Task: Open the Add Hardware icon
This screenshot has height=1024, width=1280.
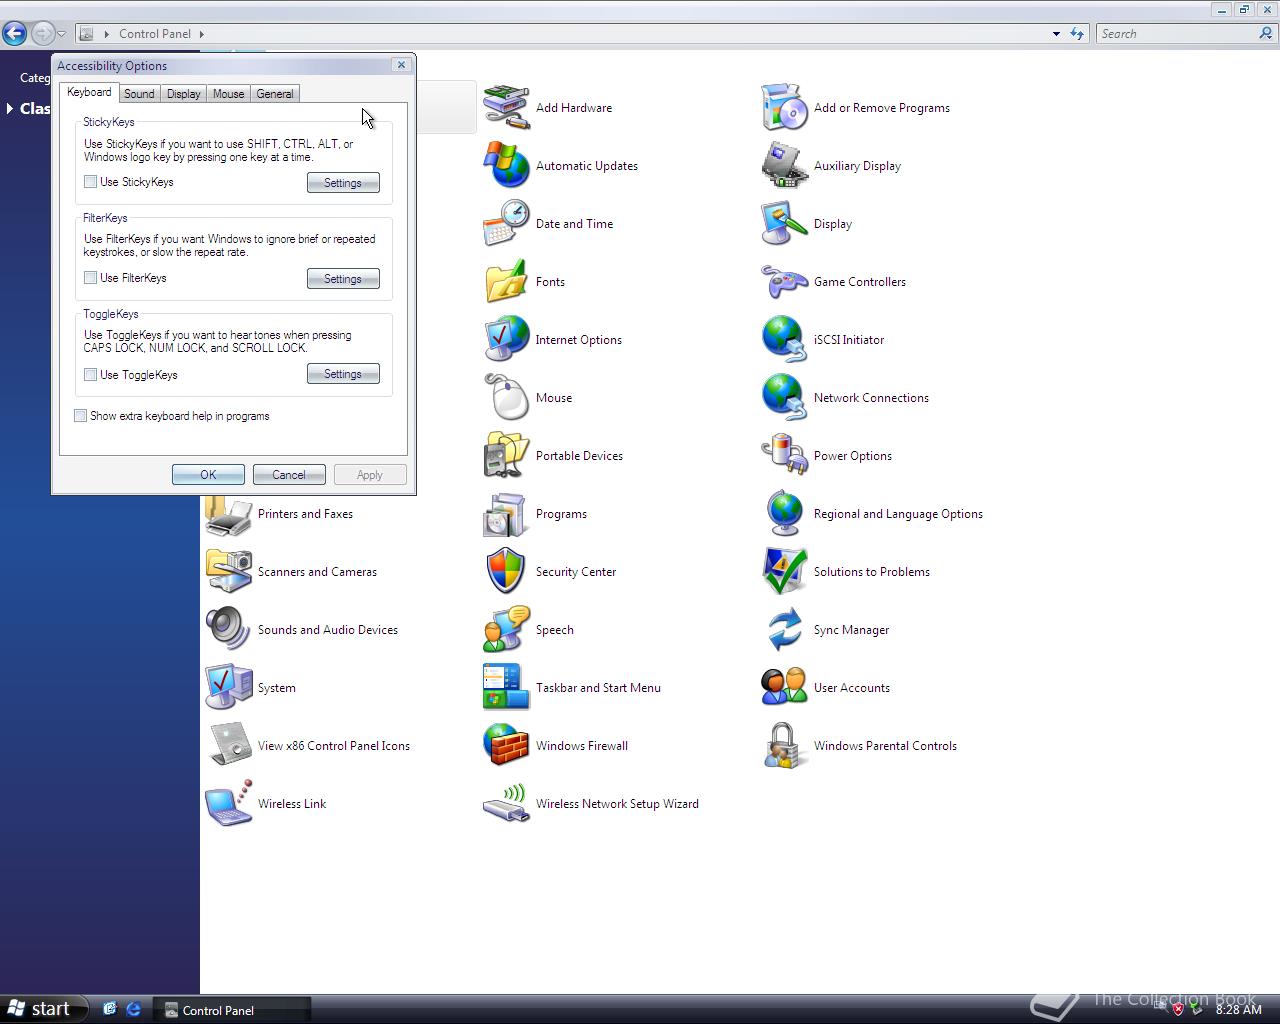Action: [x=506, y=108]
